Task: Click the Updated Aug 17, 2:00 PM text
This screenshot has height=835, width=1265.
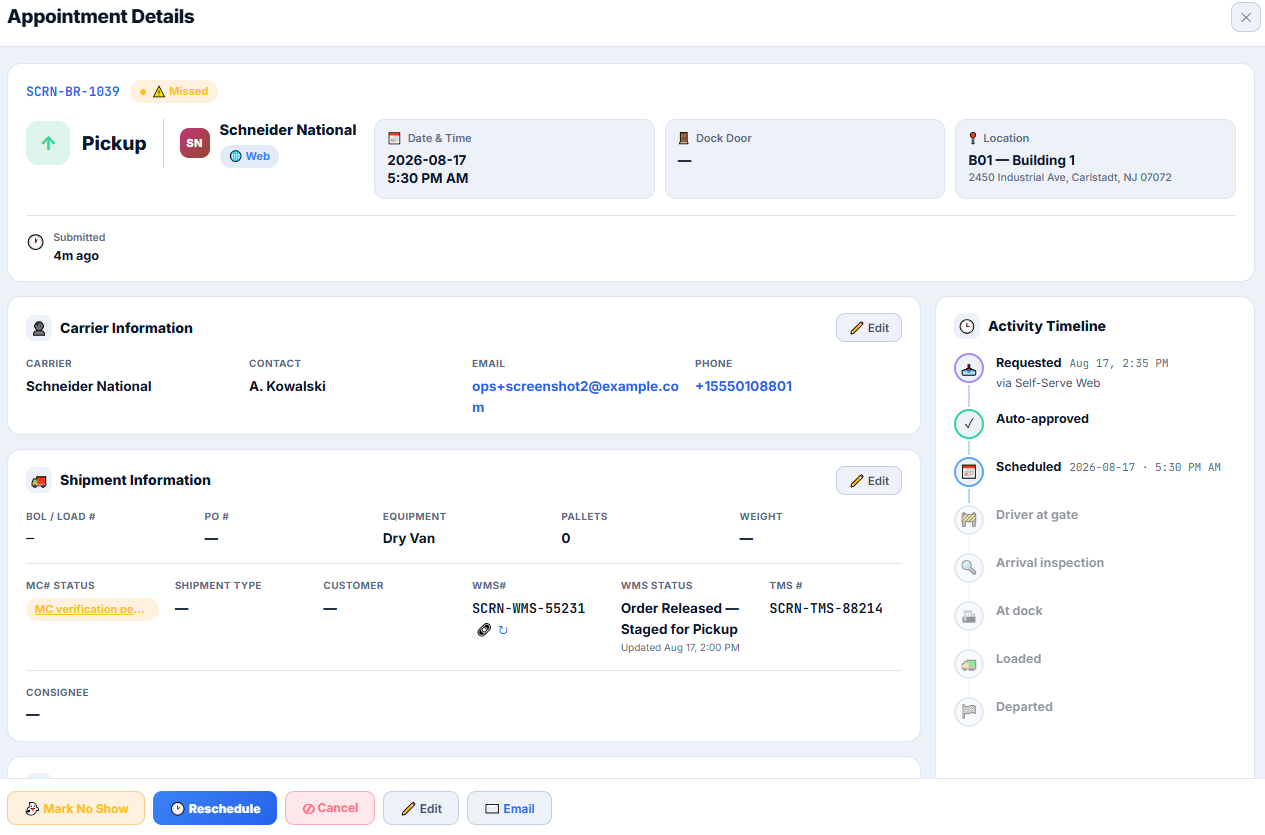Action: (x=680, y=648)
